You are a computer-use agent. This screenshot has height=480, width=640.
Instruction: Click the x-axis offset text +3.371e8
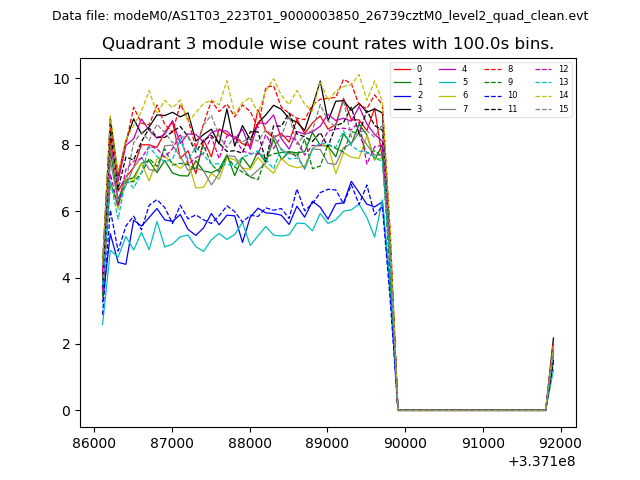[x=542, y=460]
